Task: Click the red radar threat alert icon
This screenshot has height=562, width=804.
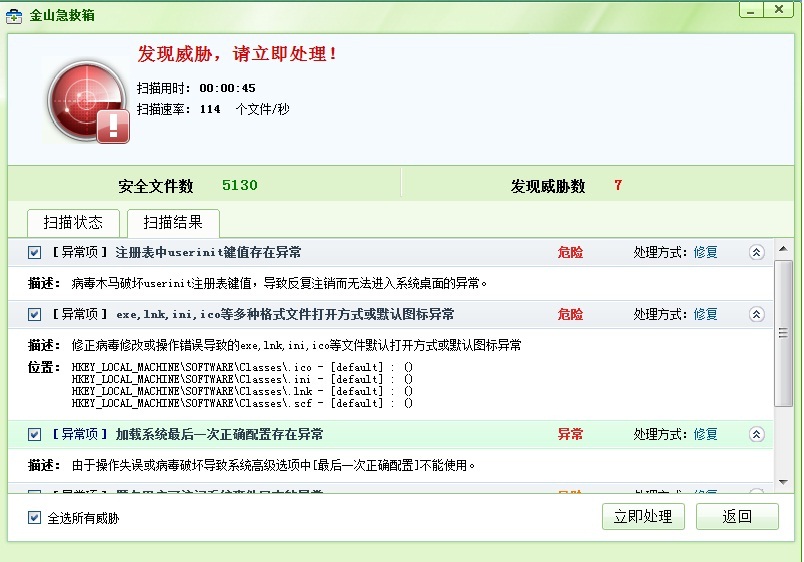Action: click(x=88, y=102)
